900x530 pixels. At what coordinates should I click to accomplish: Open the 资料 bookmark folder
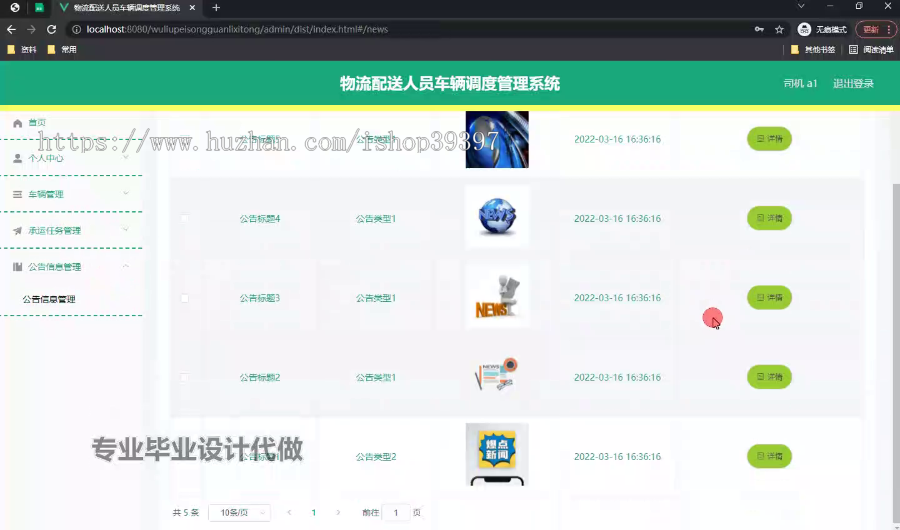click(22, 49)
